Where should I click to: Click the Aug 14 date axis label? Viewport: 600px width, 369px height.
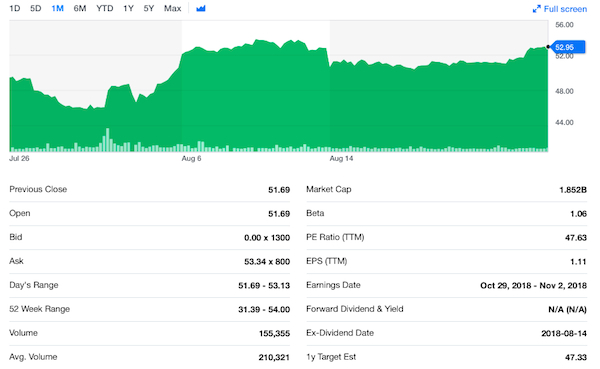(x=341, y=158)
